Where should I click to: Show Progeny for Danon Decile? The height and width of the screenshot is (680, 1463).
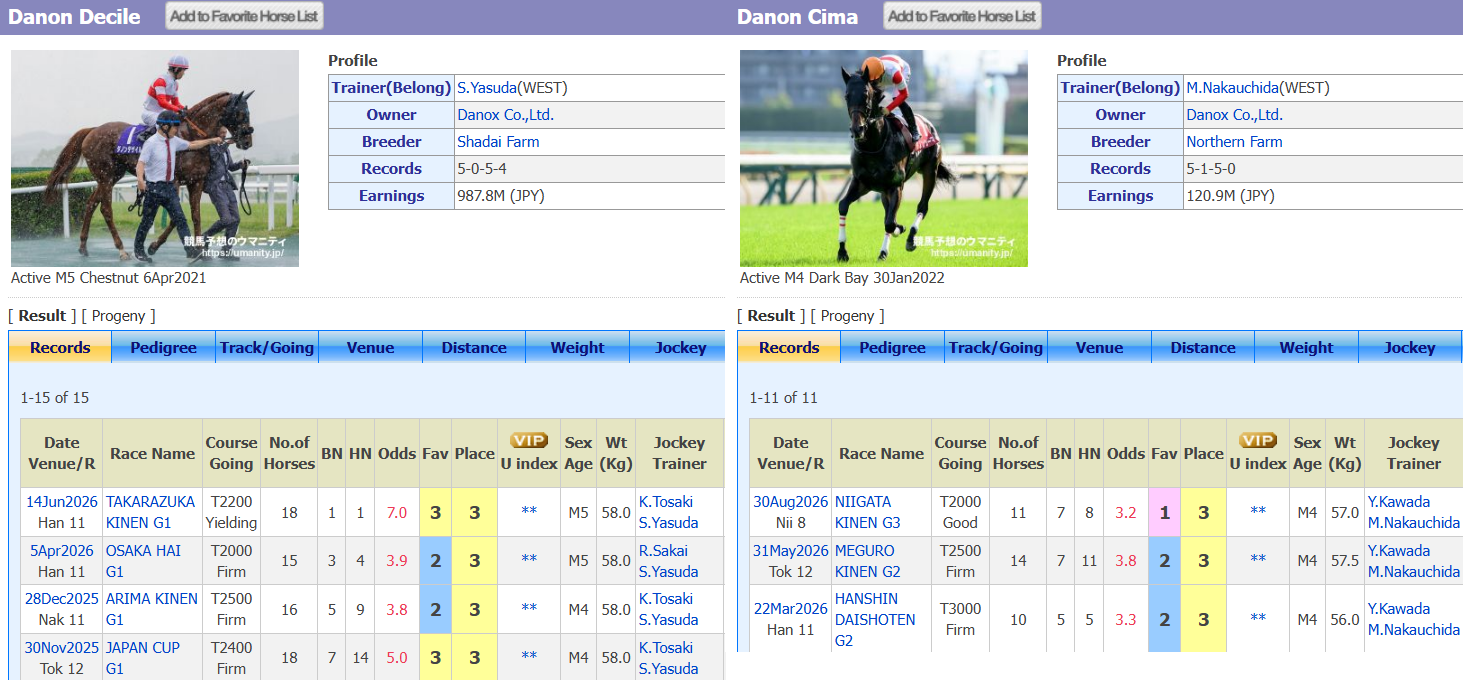[x=119, y=316]
